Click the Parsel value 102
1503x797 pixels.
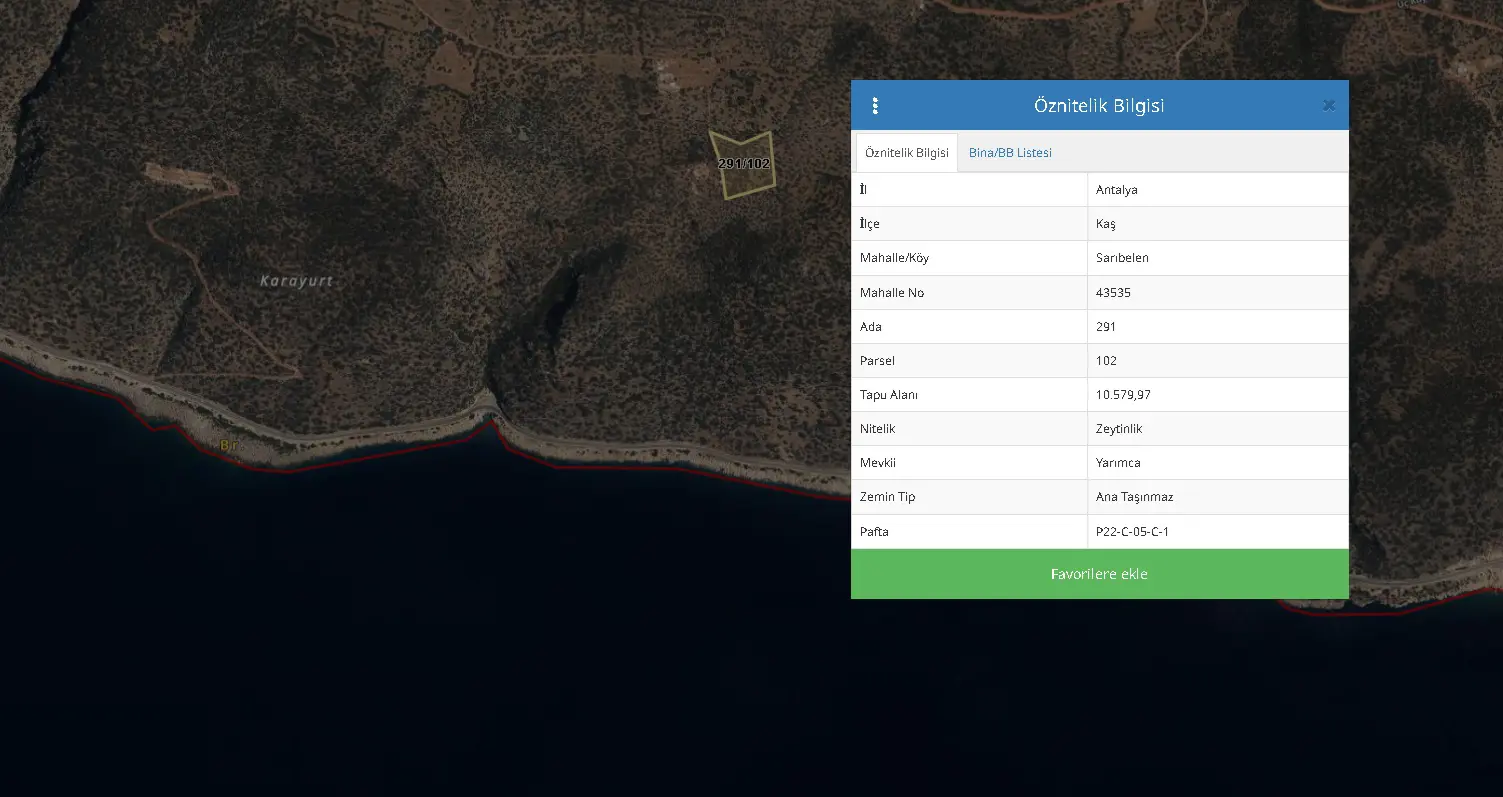coord(1106,361)
